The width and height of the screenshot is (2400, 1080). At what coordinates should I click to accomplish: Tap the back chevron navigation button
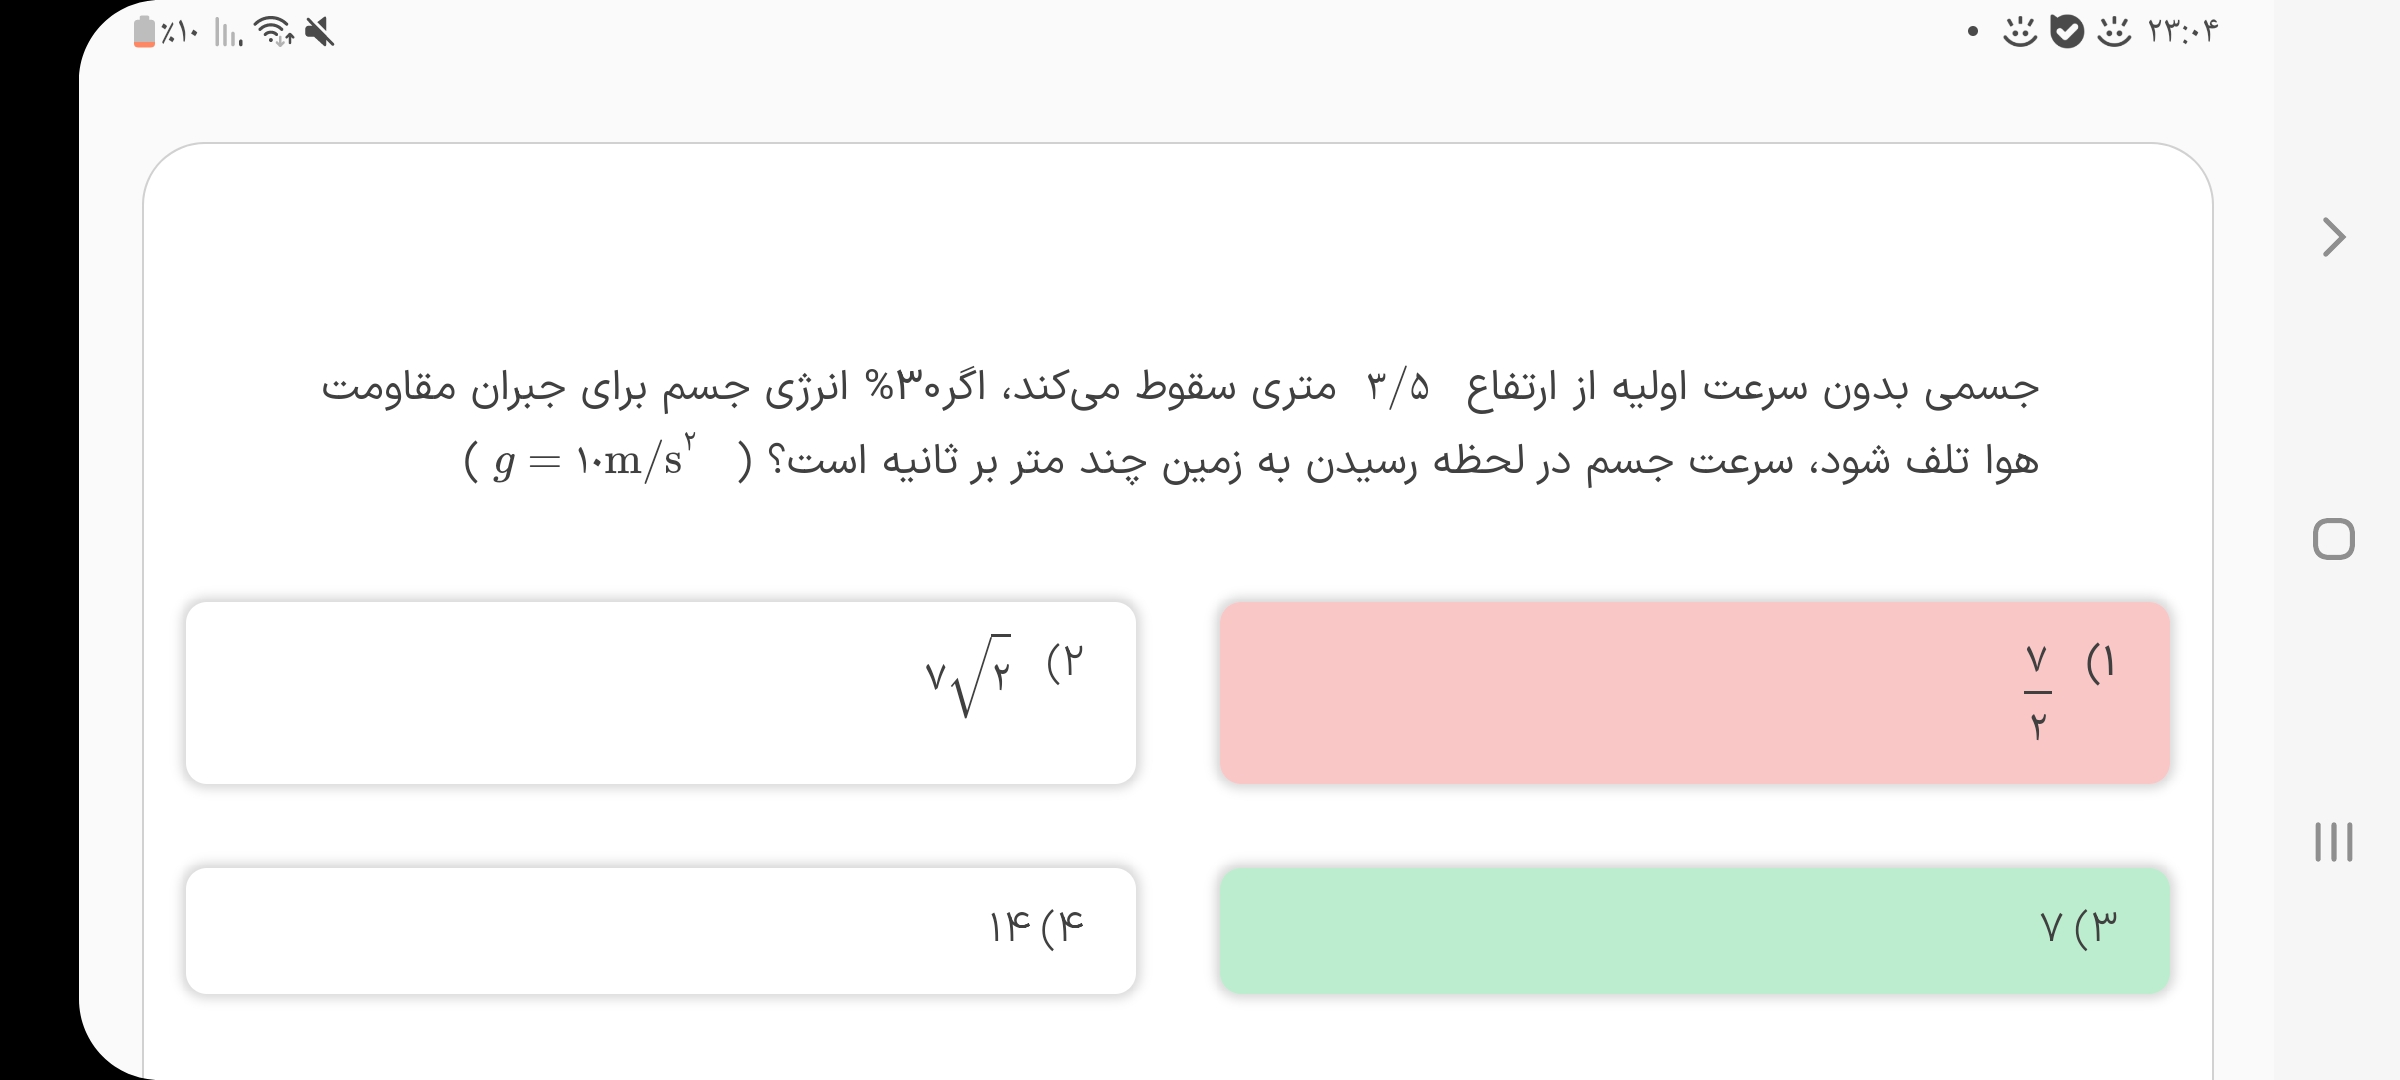pos(2333,238)
